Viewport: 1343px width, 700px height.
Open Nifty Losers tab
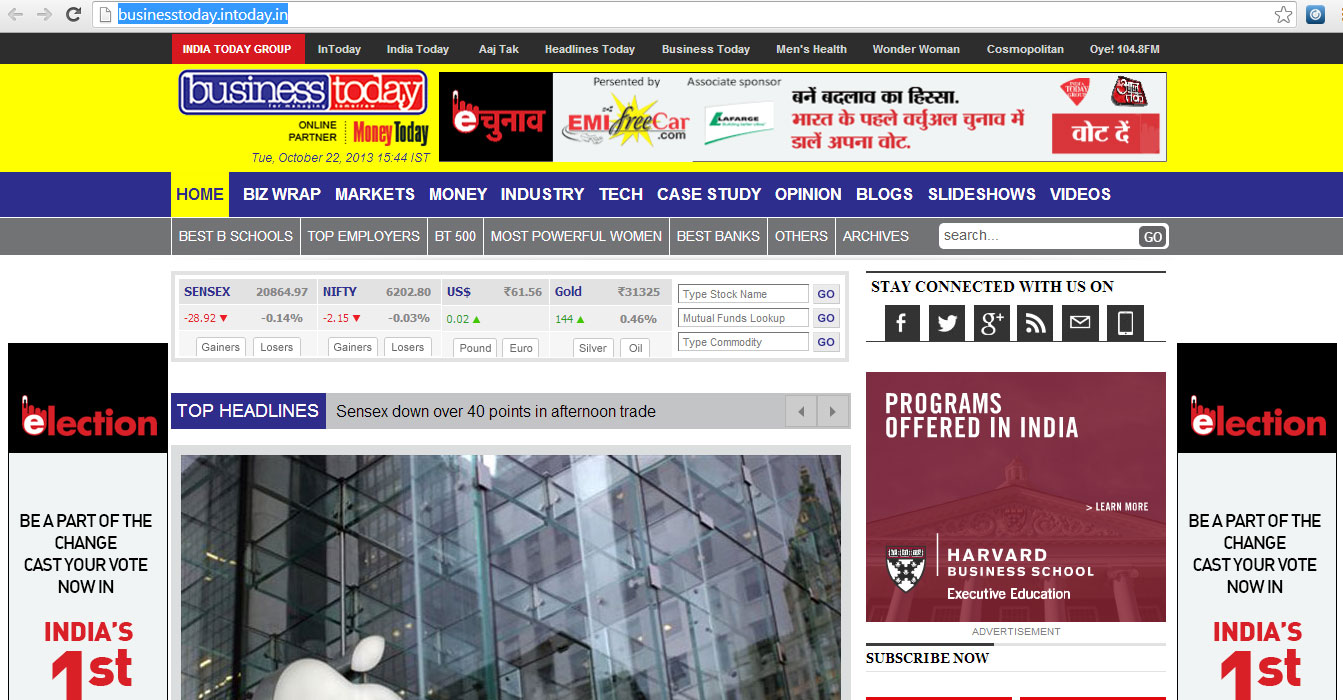point(407,347)
